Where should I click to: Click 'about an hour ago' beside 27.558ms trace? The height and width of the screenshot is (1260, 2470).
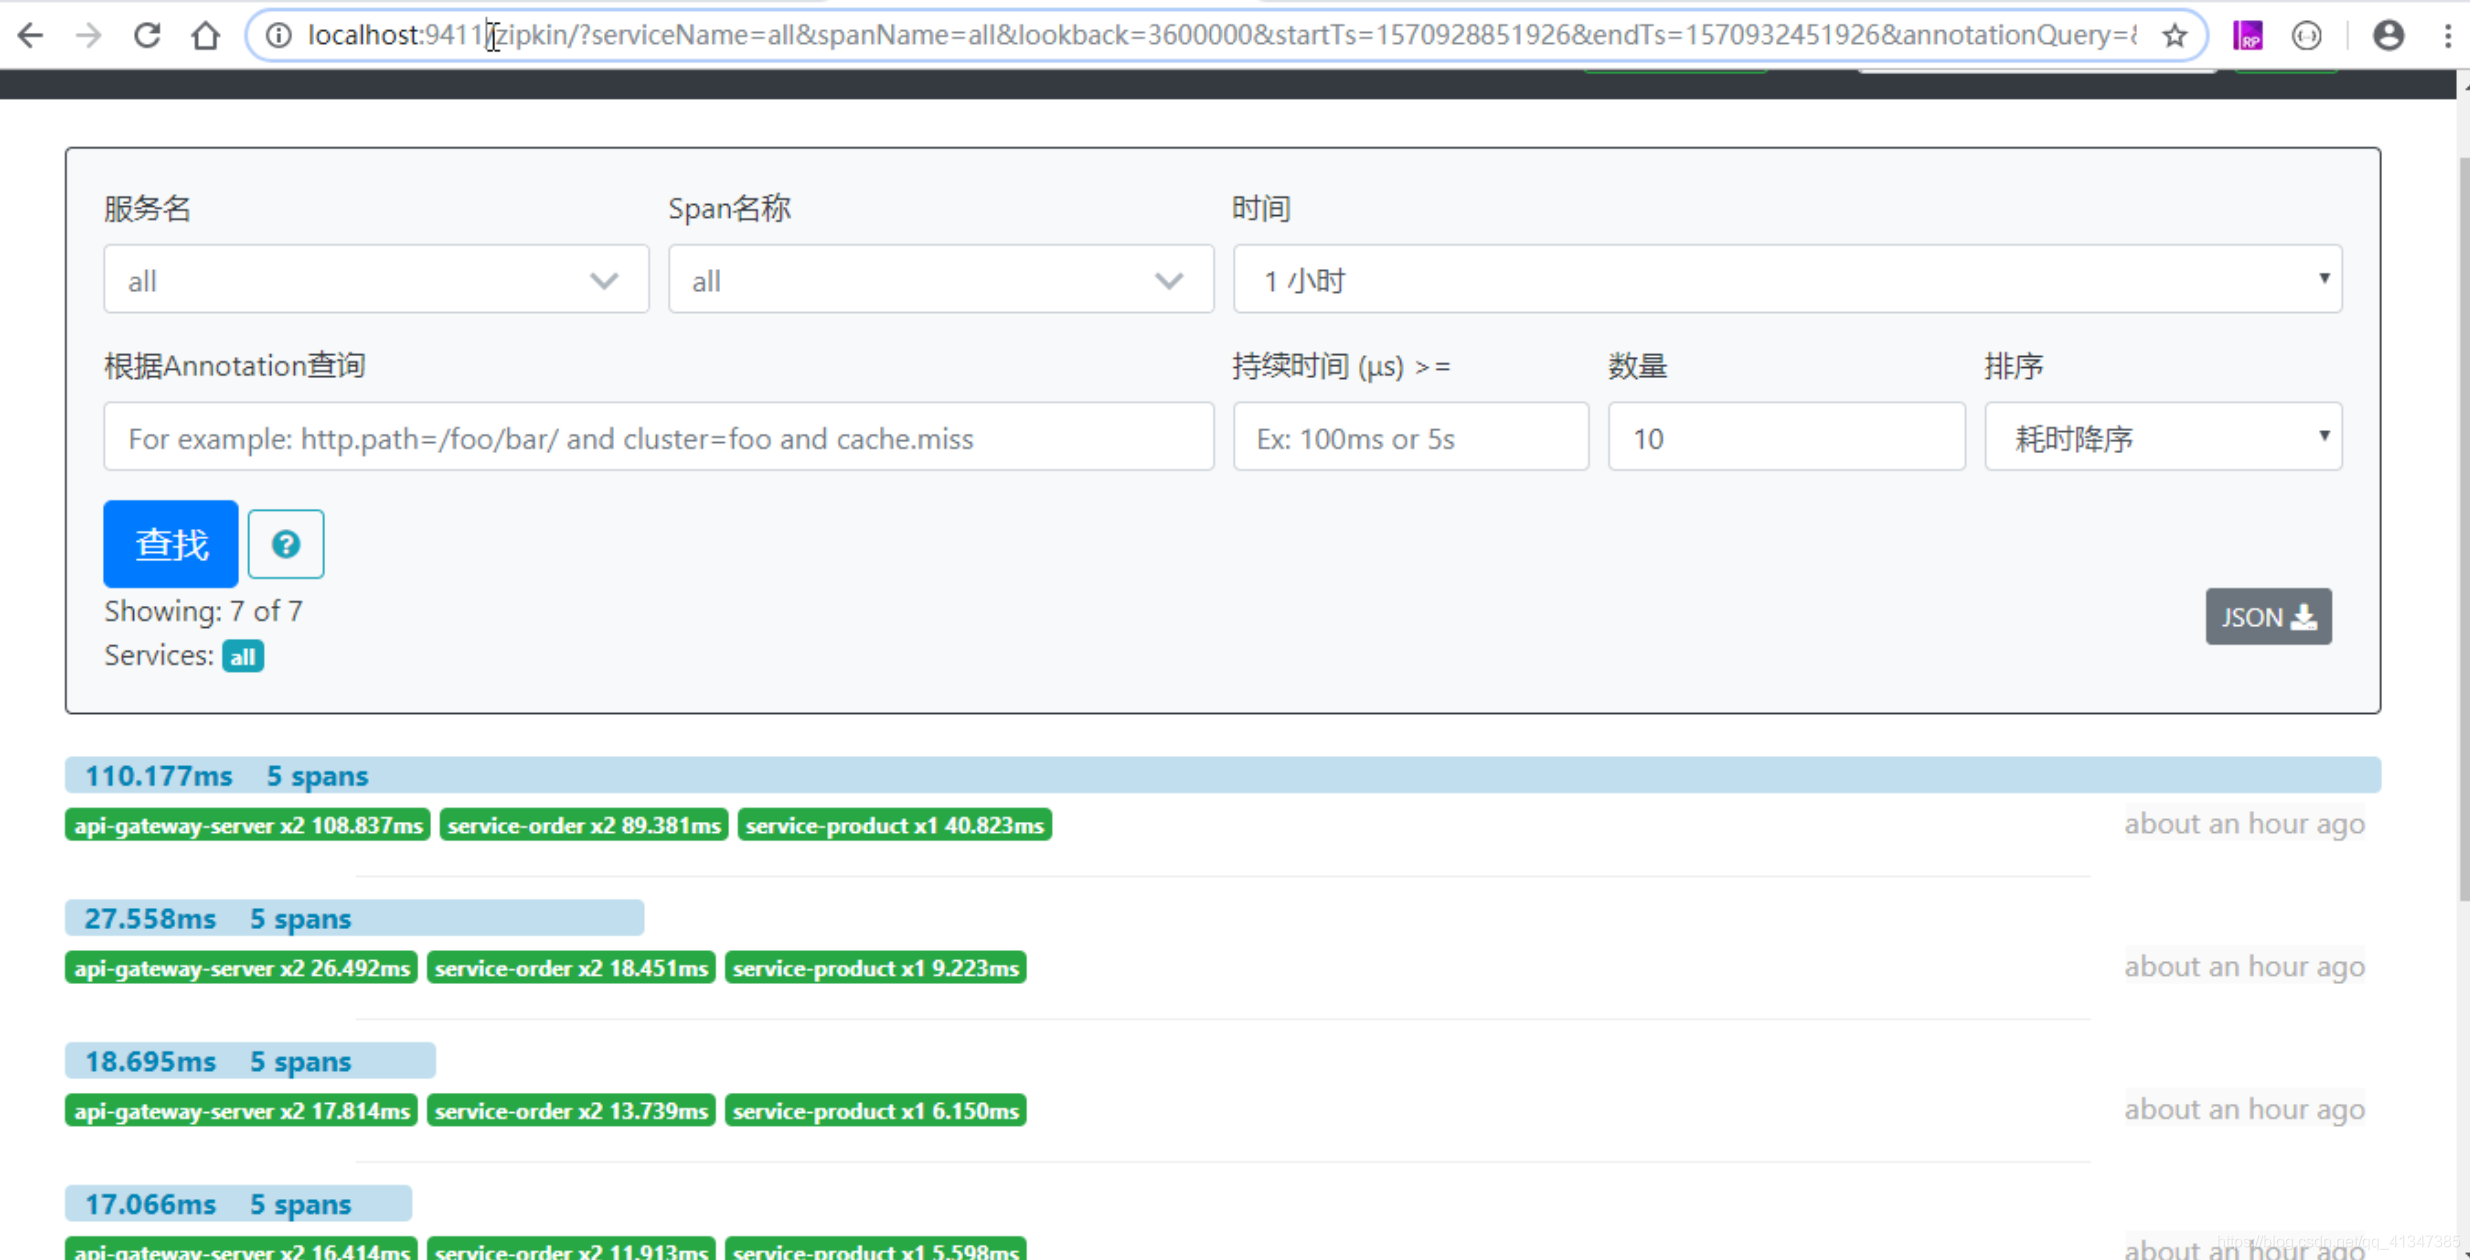pyautogui.click(x=2244, y=967)
